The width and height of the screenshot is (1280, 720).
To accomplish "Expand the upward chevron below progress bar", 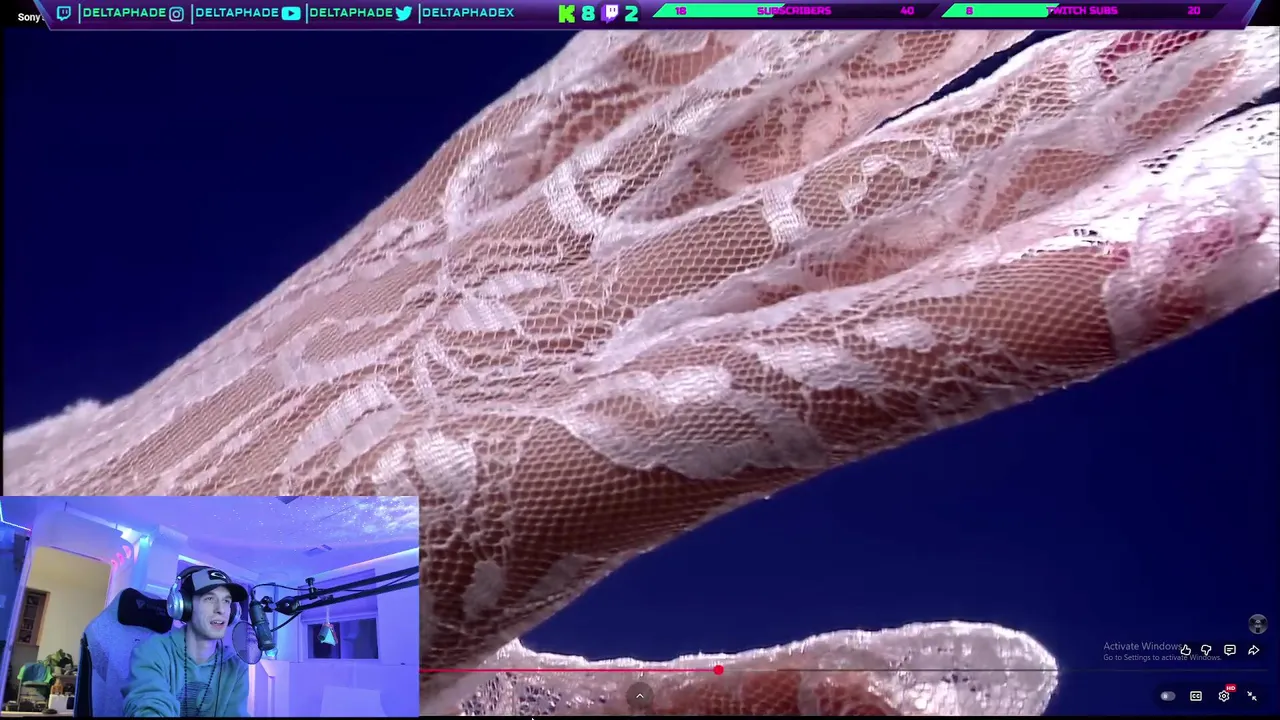I will 640,696.
